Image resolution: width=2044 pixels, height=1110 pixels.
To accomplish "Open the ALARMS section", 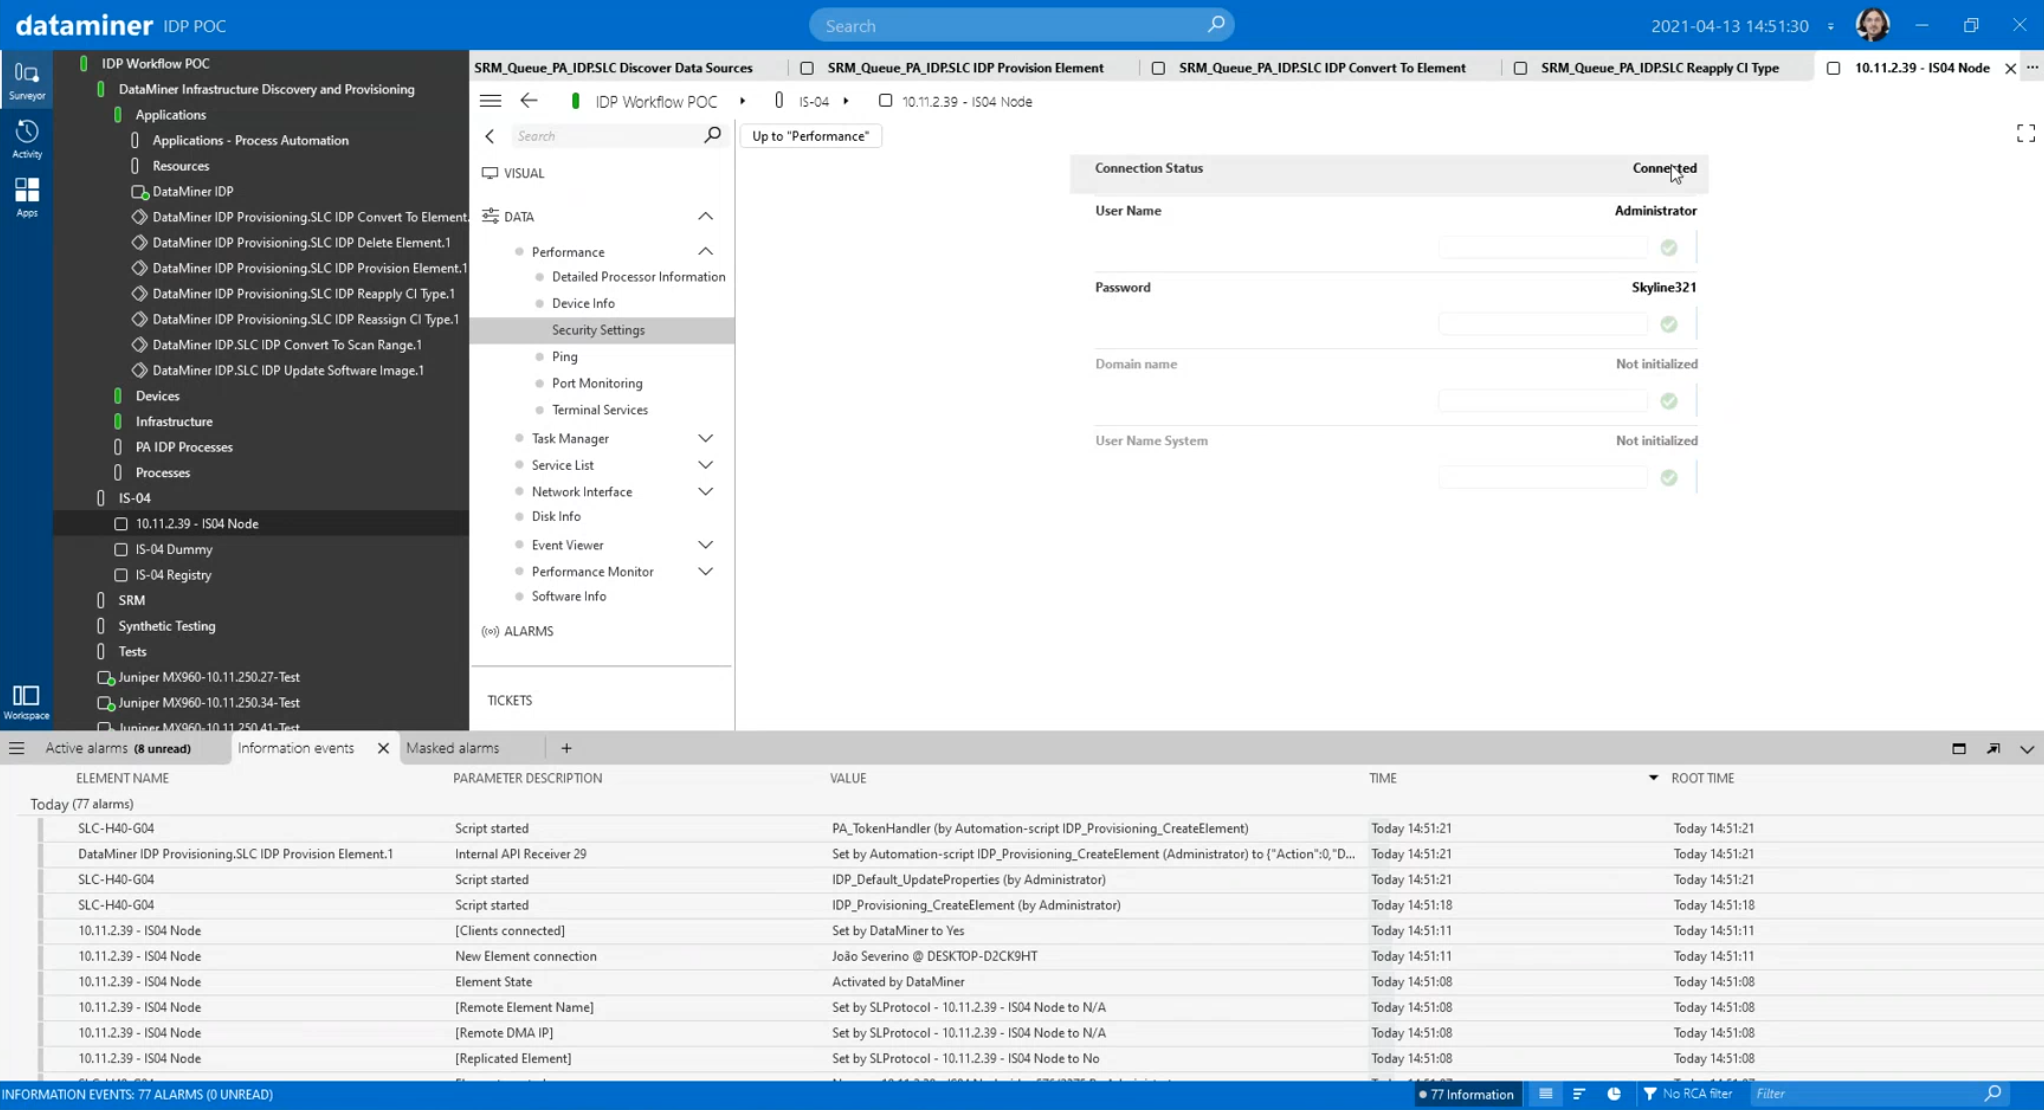I will pos(528,631).
